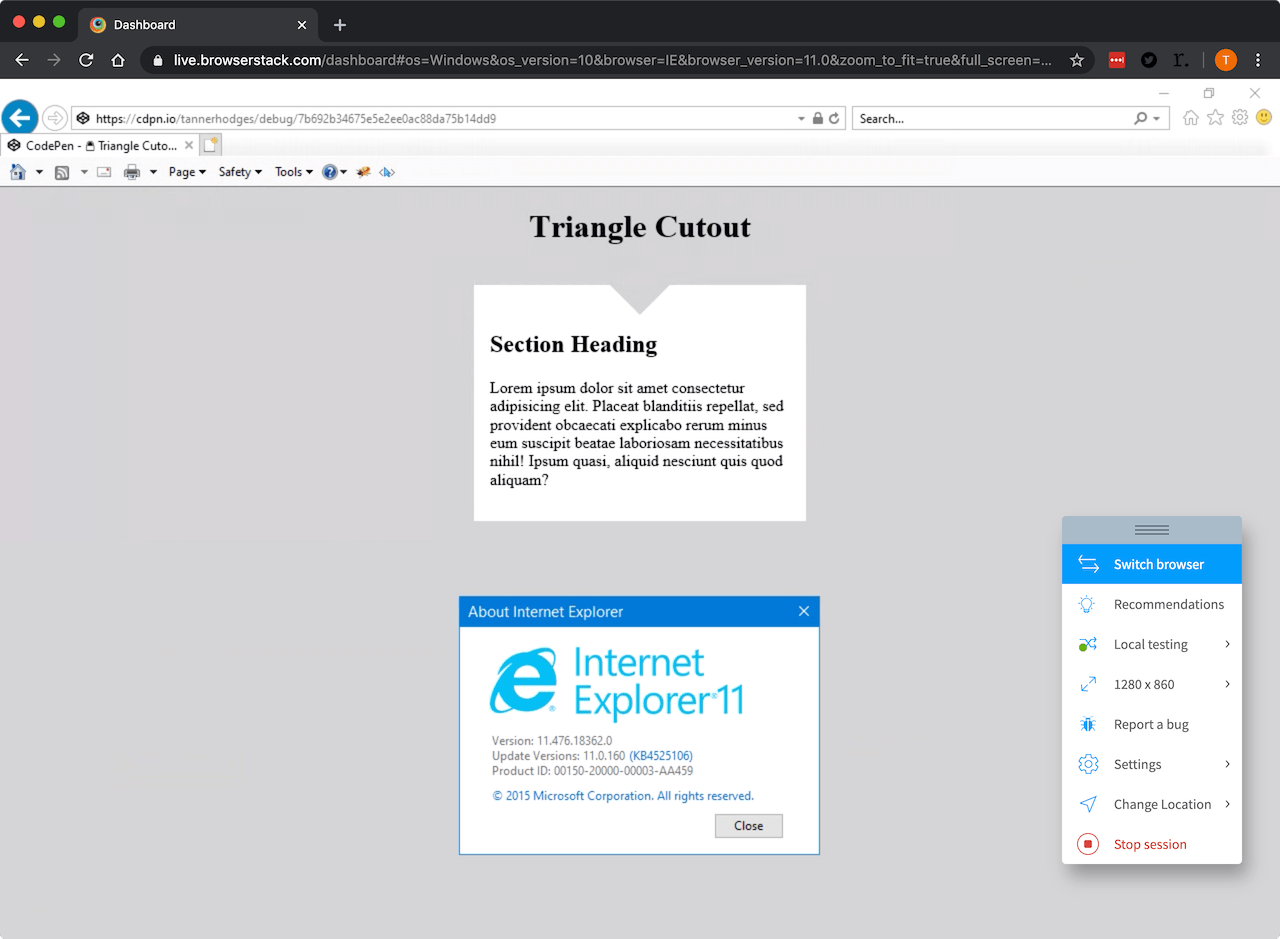Click the Read Mail envelope icon
The height and width of the screenshot is (939, 1280).
pyautogui.click(x=104, y=172)
